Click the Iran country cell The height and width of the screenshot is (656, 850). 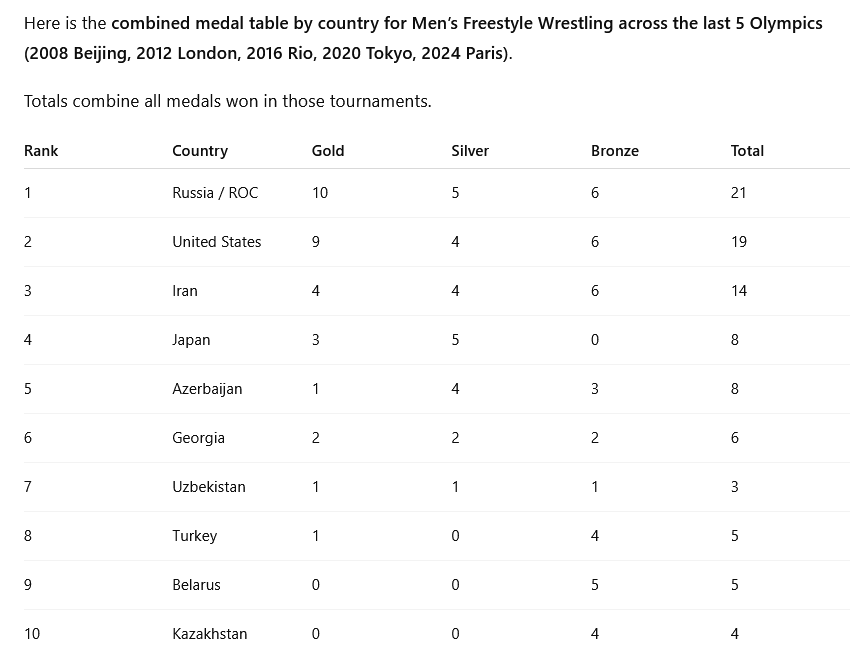pos(185,291)
